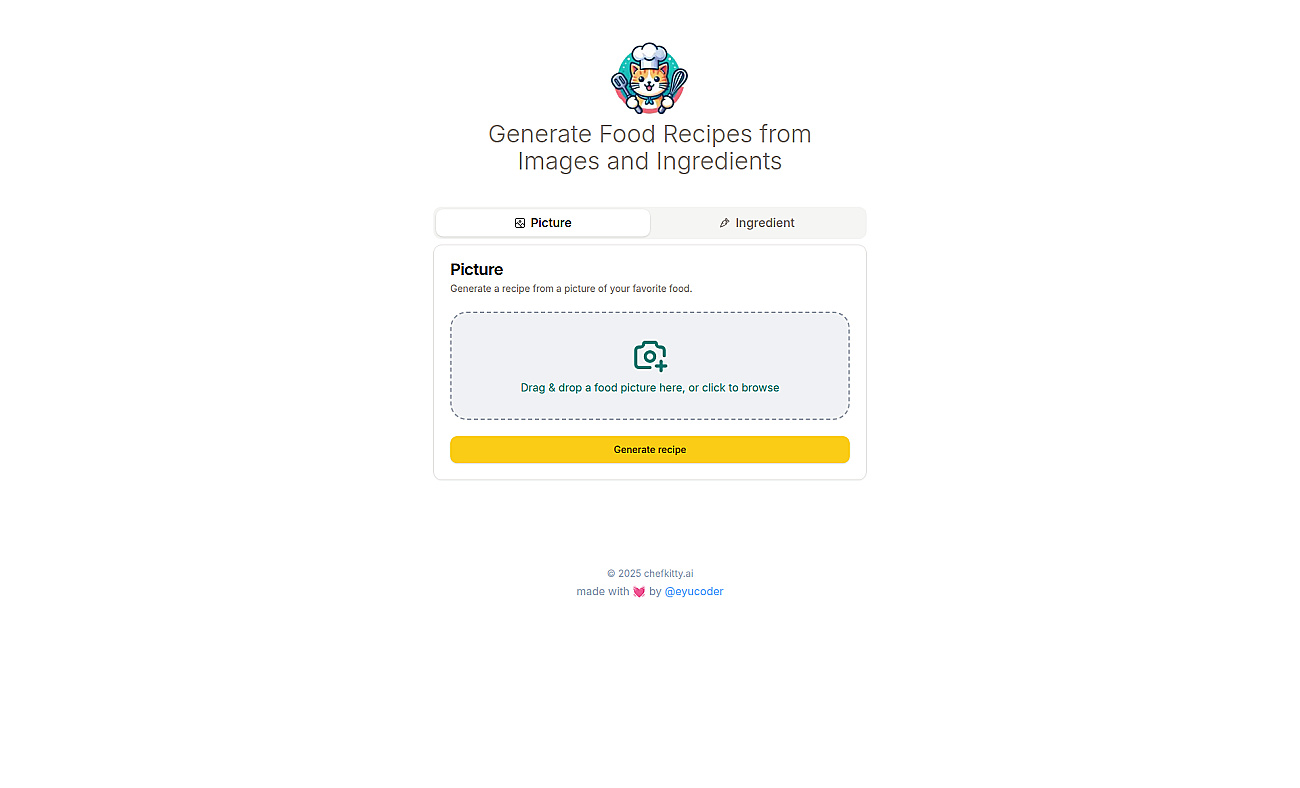This screenshot has height=788, width=1300.
Task: Click the yellow Generate recipe button
Action: [650, 450]
